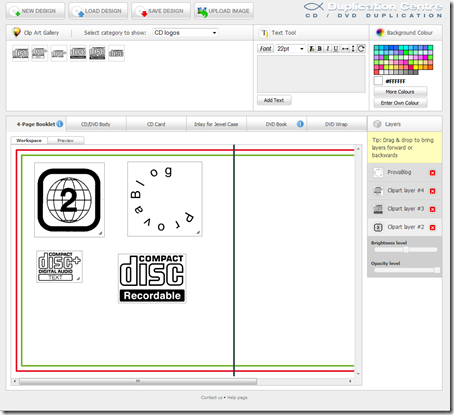The height and width of the screenshot is (415, 454).
Task: Select the ProvaBlog layer
Action: [x=399, y=172]
